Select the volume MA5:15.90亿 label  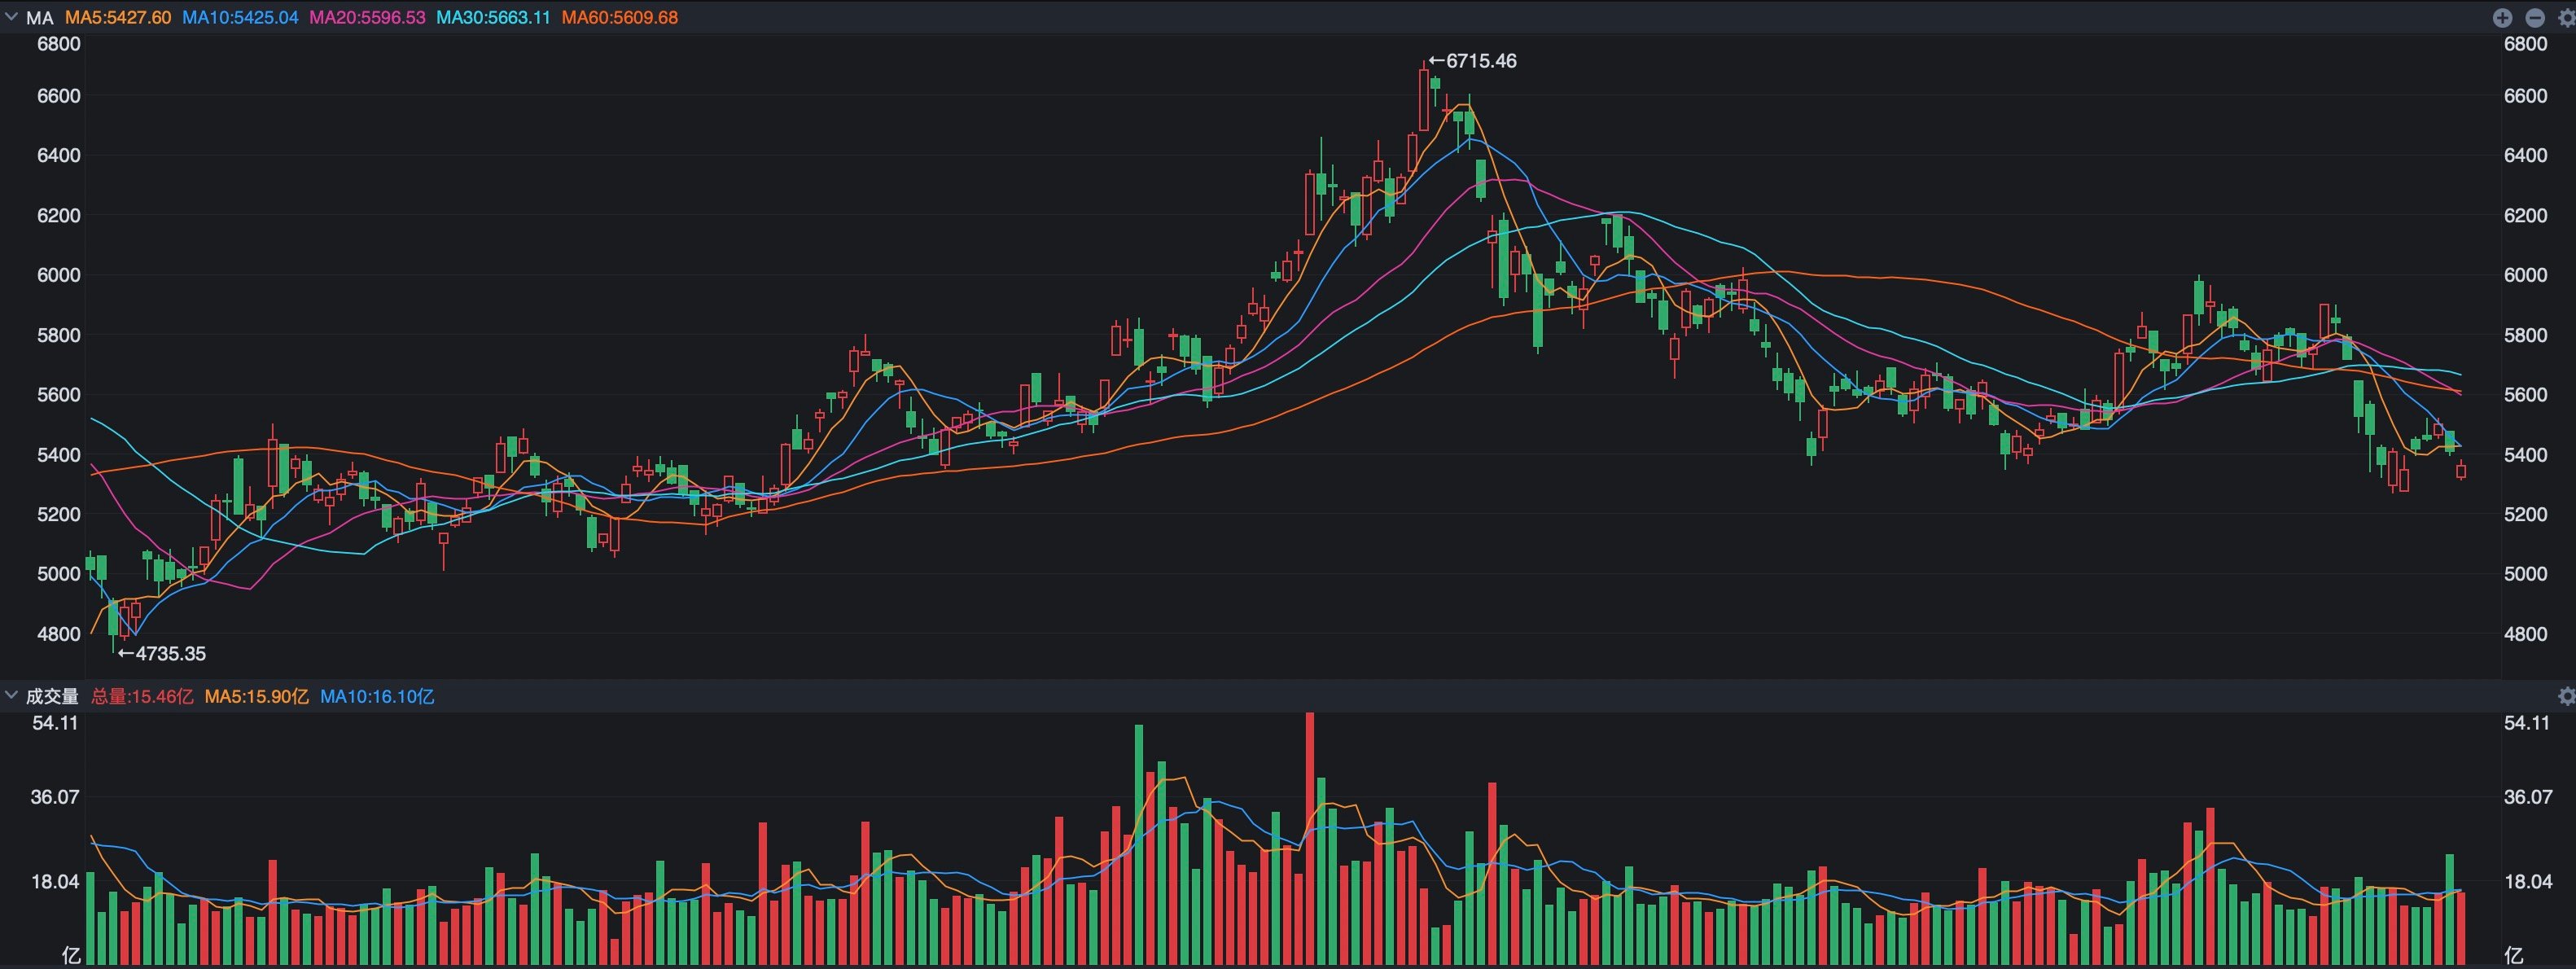click(257, 696)
